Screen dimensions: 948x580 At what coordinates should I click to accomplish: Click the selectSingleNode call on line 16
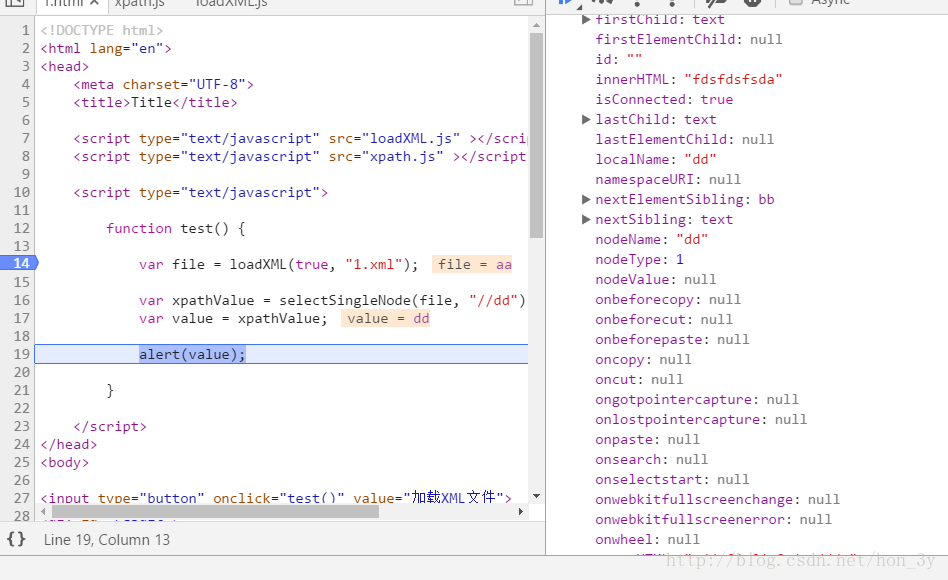(x=401, y=301)
